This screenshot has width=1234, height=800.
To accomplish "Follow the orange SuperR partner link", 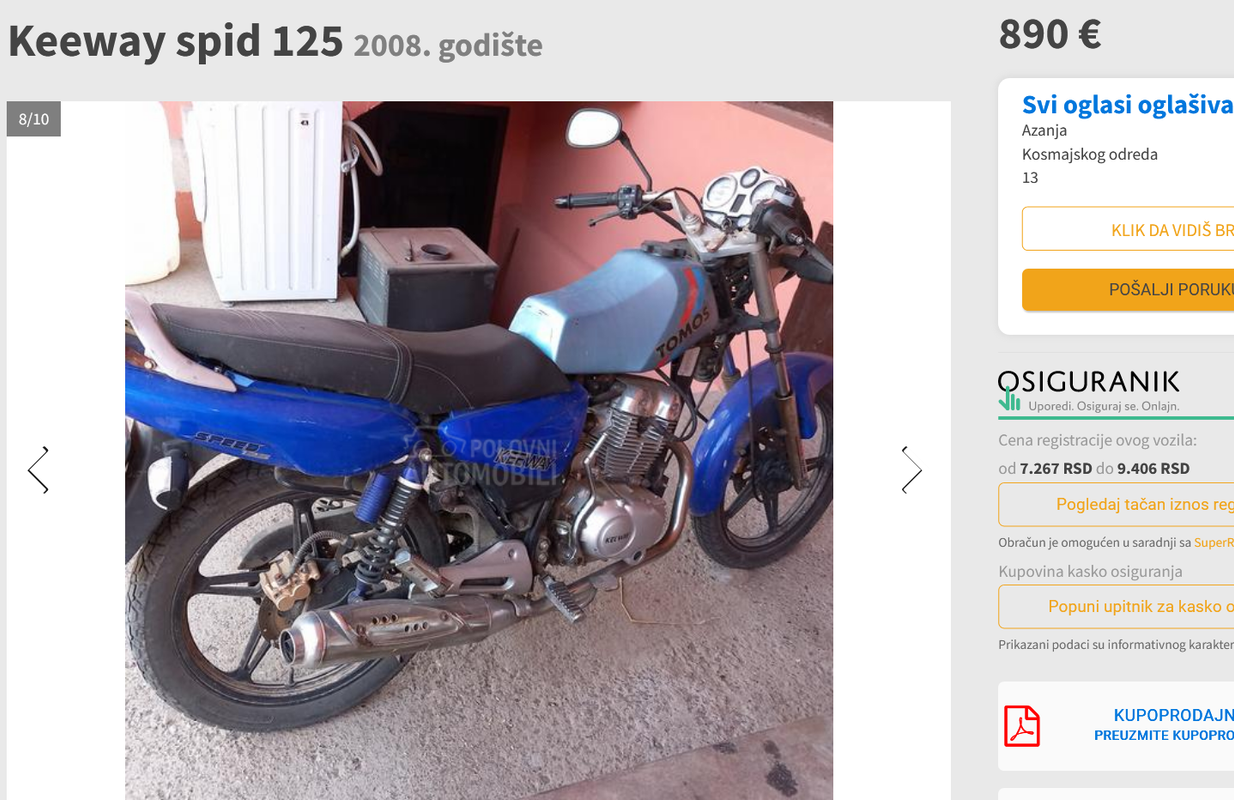I will tap(1214, 542).
